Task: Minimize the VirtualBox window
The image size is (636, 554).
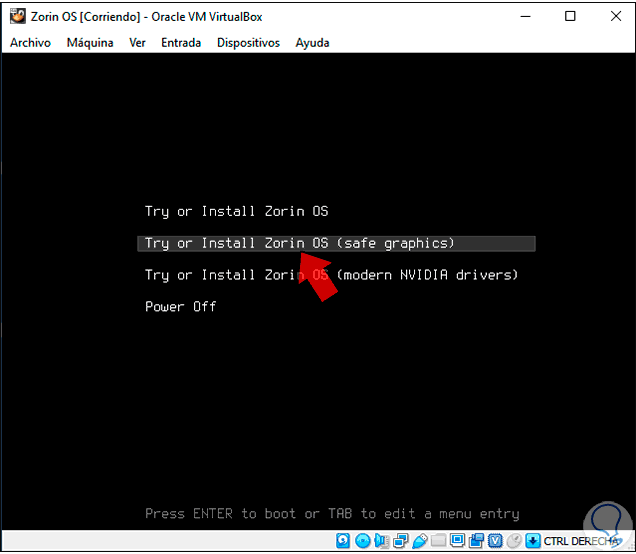Action: point(526,16)
